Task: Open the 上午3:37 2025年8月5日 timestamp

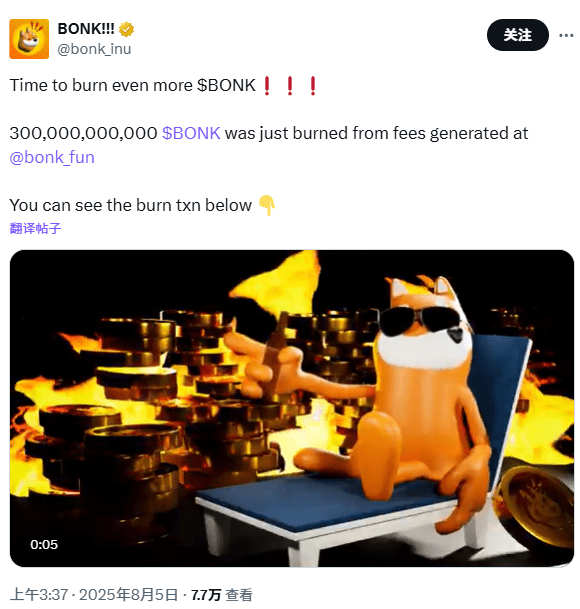Action: pyautogui.click(x=94, y=595)
